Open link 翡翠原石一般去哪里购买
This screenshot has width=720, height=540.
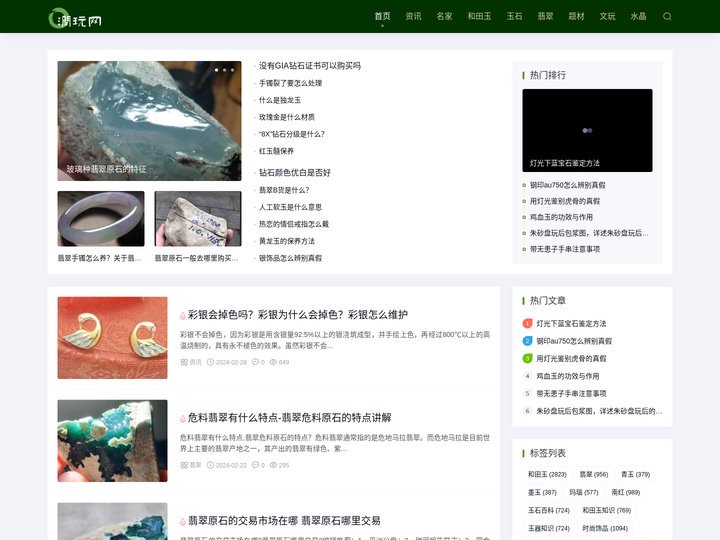tap(196, 259)
